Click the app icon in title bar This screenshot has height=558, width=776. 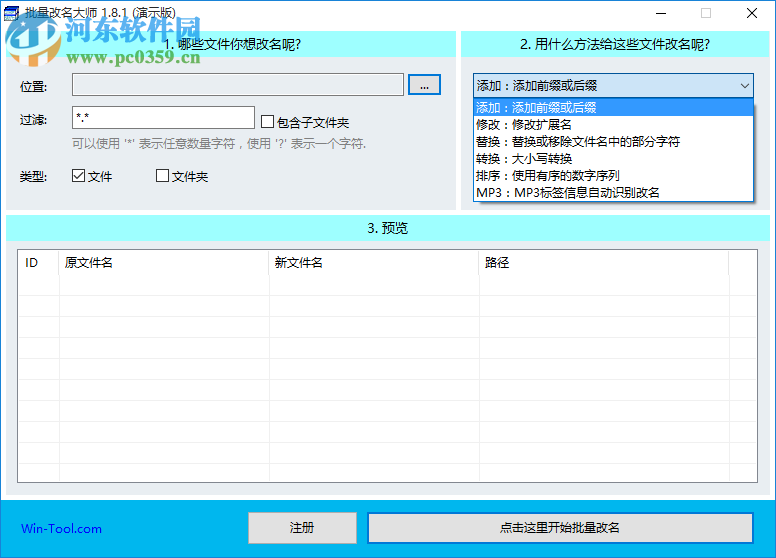point(11,13)
